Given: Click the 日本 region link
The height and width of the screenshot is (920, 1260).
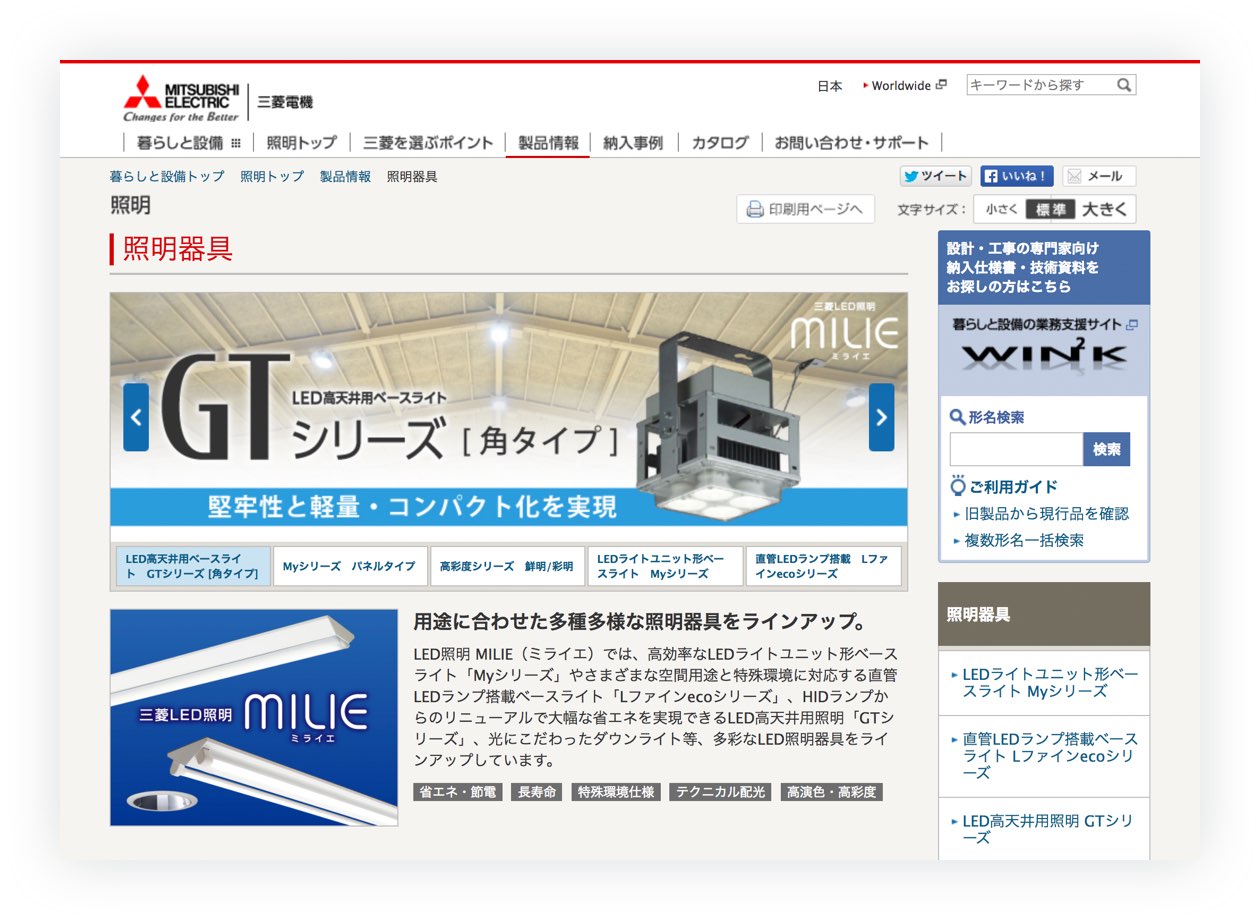Looking at the screenshot, I should 830,86.
